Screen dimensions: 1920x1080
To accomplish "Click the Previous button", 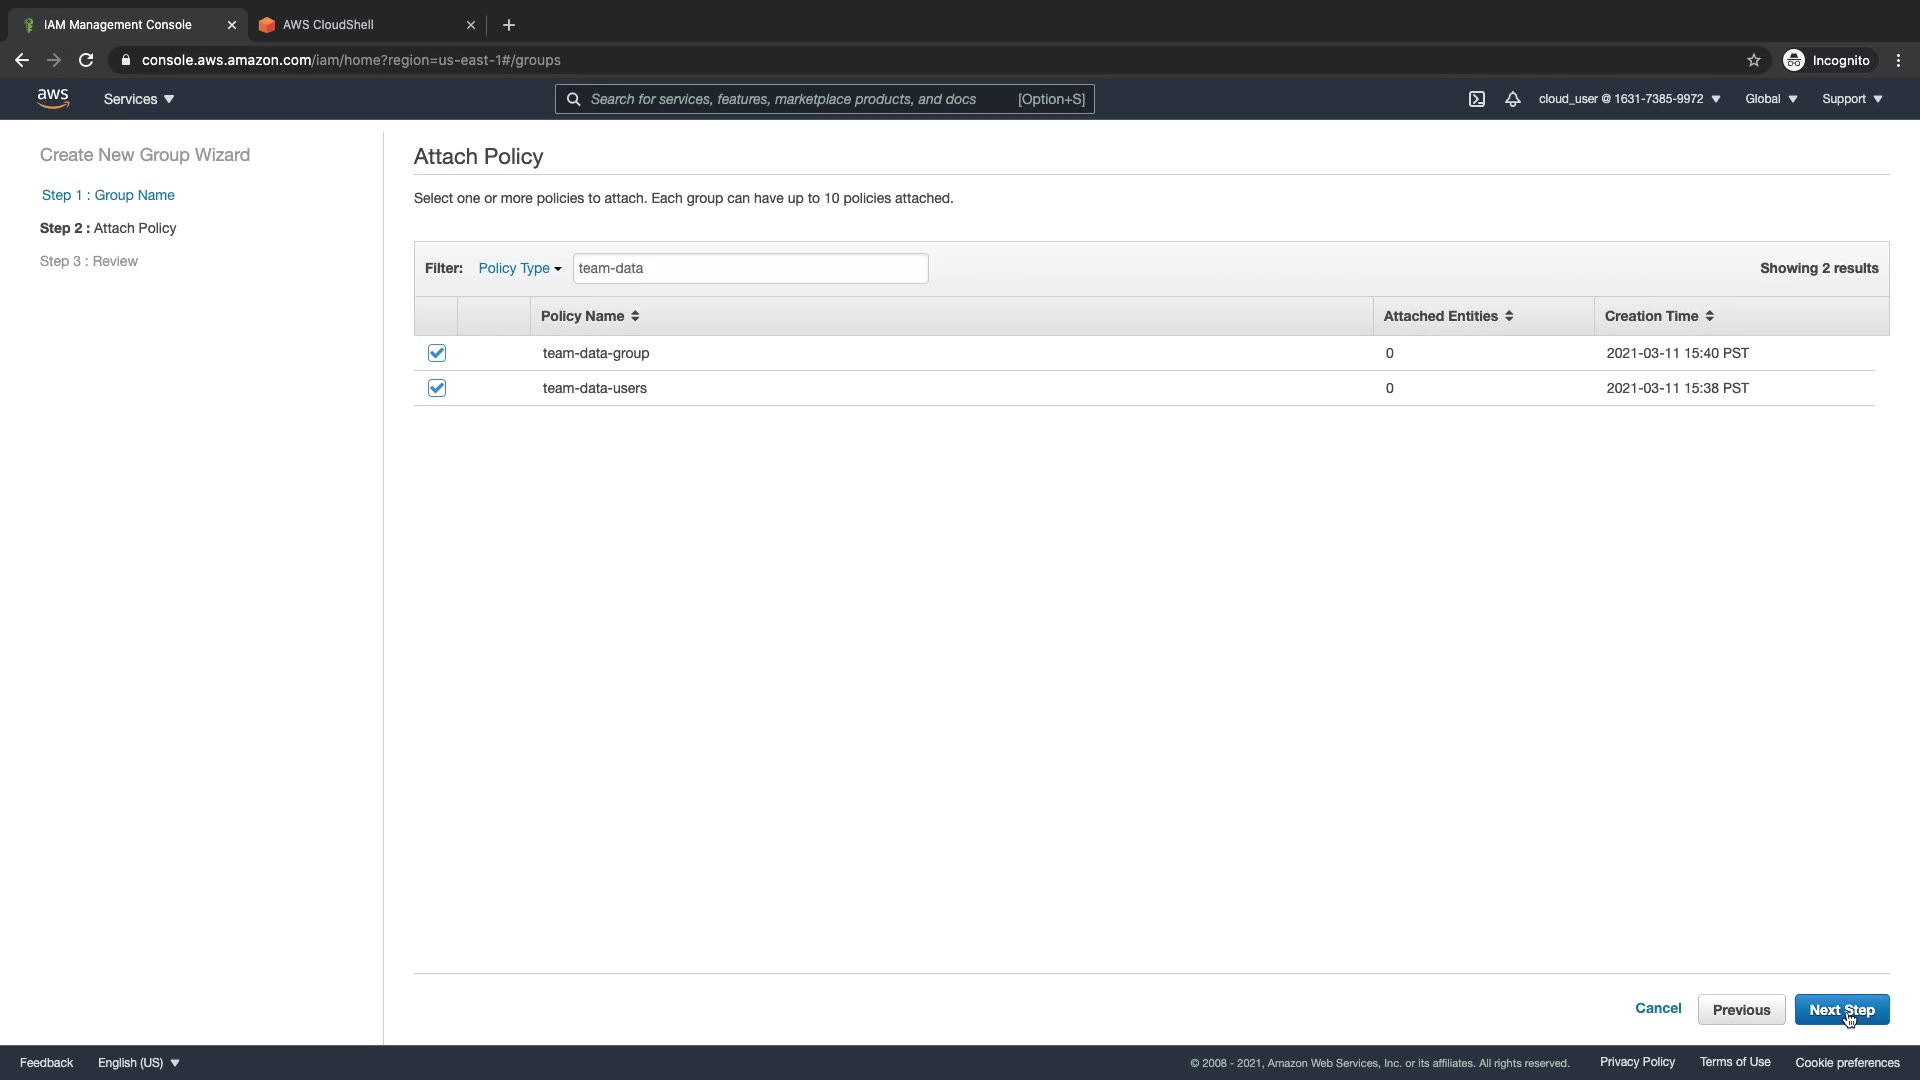I will tap(1741, 1010).
